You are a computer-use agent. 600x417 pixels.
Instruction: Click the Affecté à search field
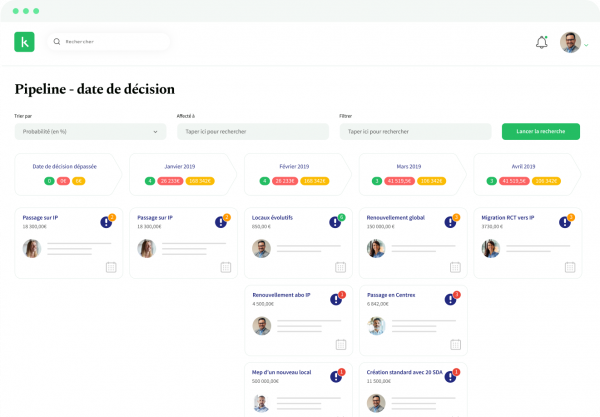[252, 131]
